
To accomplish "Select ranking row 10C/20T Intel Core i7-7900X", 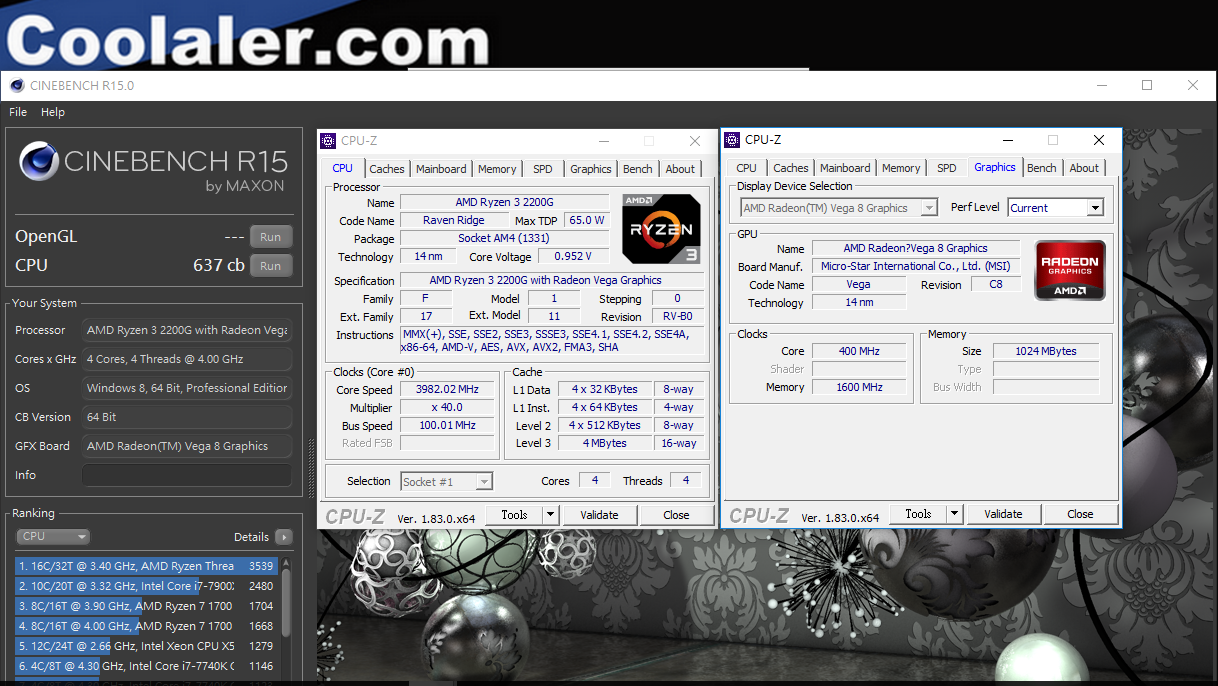I will pyautogui.click(x=147, y=586).
